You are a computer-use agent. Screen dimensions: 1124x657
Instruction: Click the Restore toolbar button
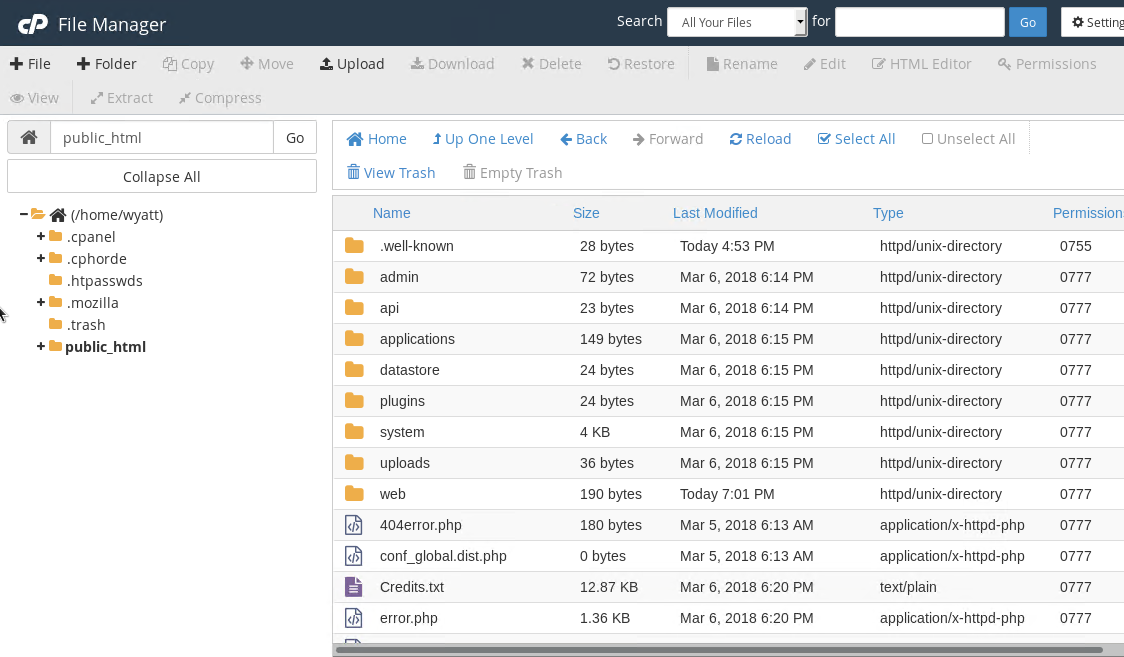pyautogui.click(x=641, y=64)
